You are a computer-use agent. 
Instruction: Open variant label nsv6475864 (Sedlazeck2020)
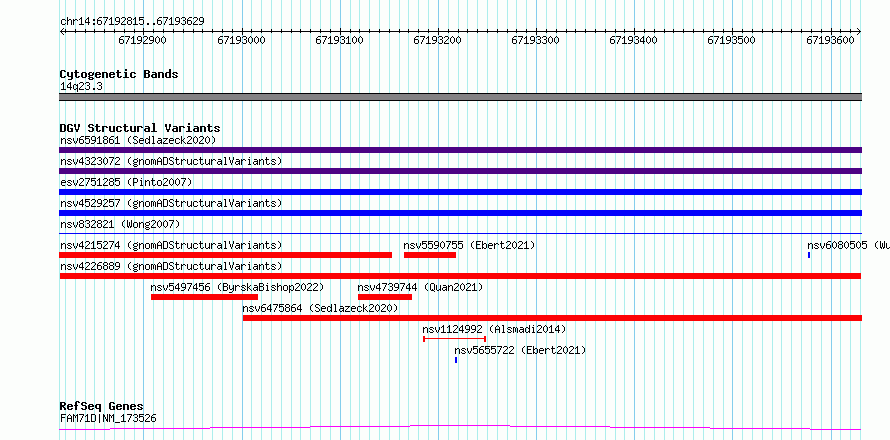pyautogui.click(x=320, y=308)
